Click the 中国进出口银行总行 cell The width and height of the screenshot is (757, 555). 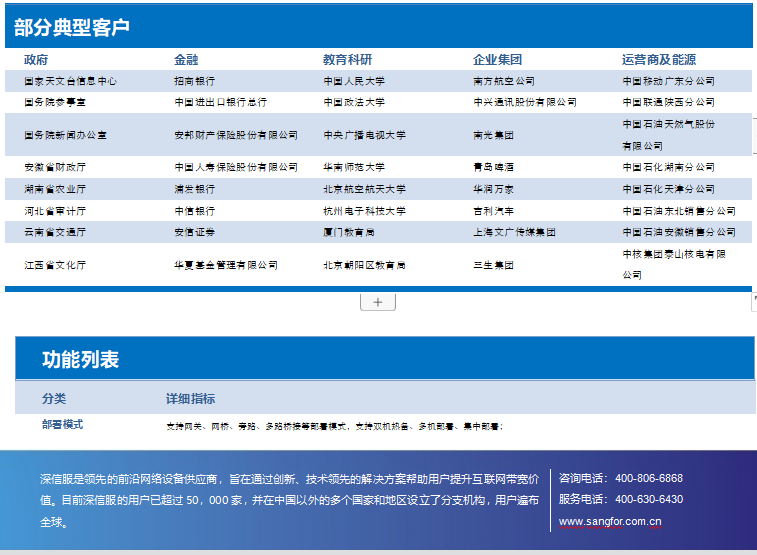pos(221,102)
